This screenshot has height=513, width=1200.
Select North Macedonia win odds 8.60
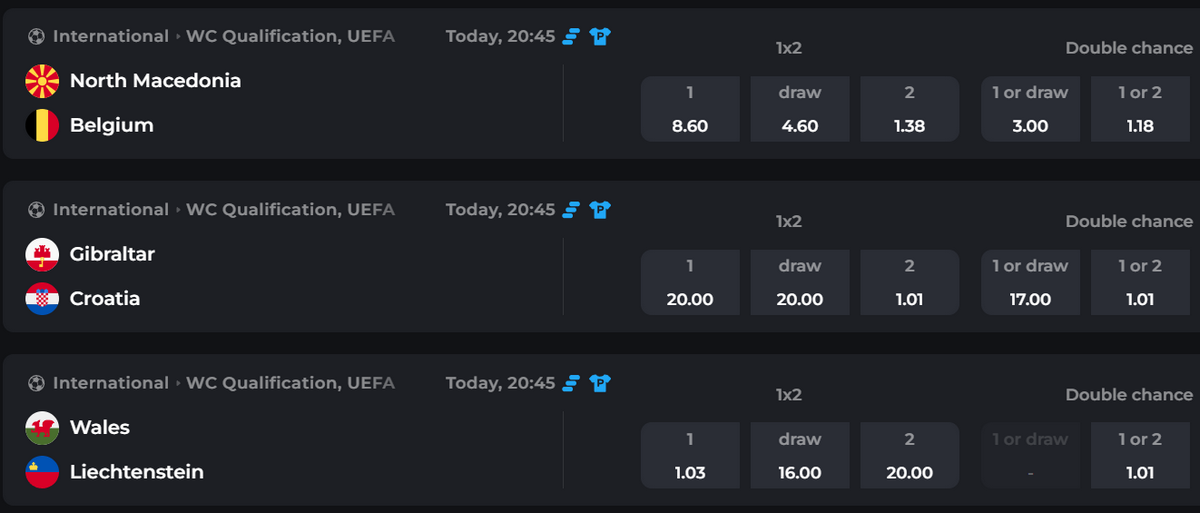[690, 110]
